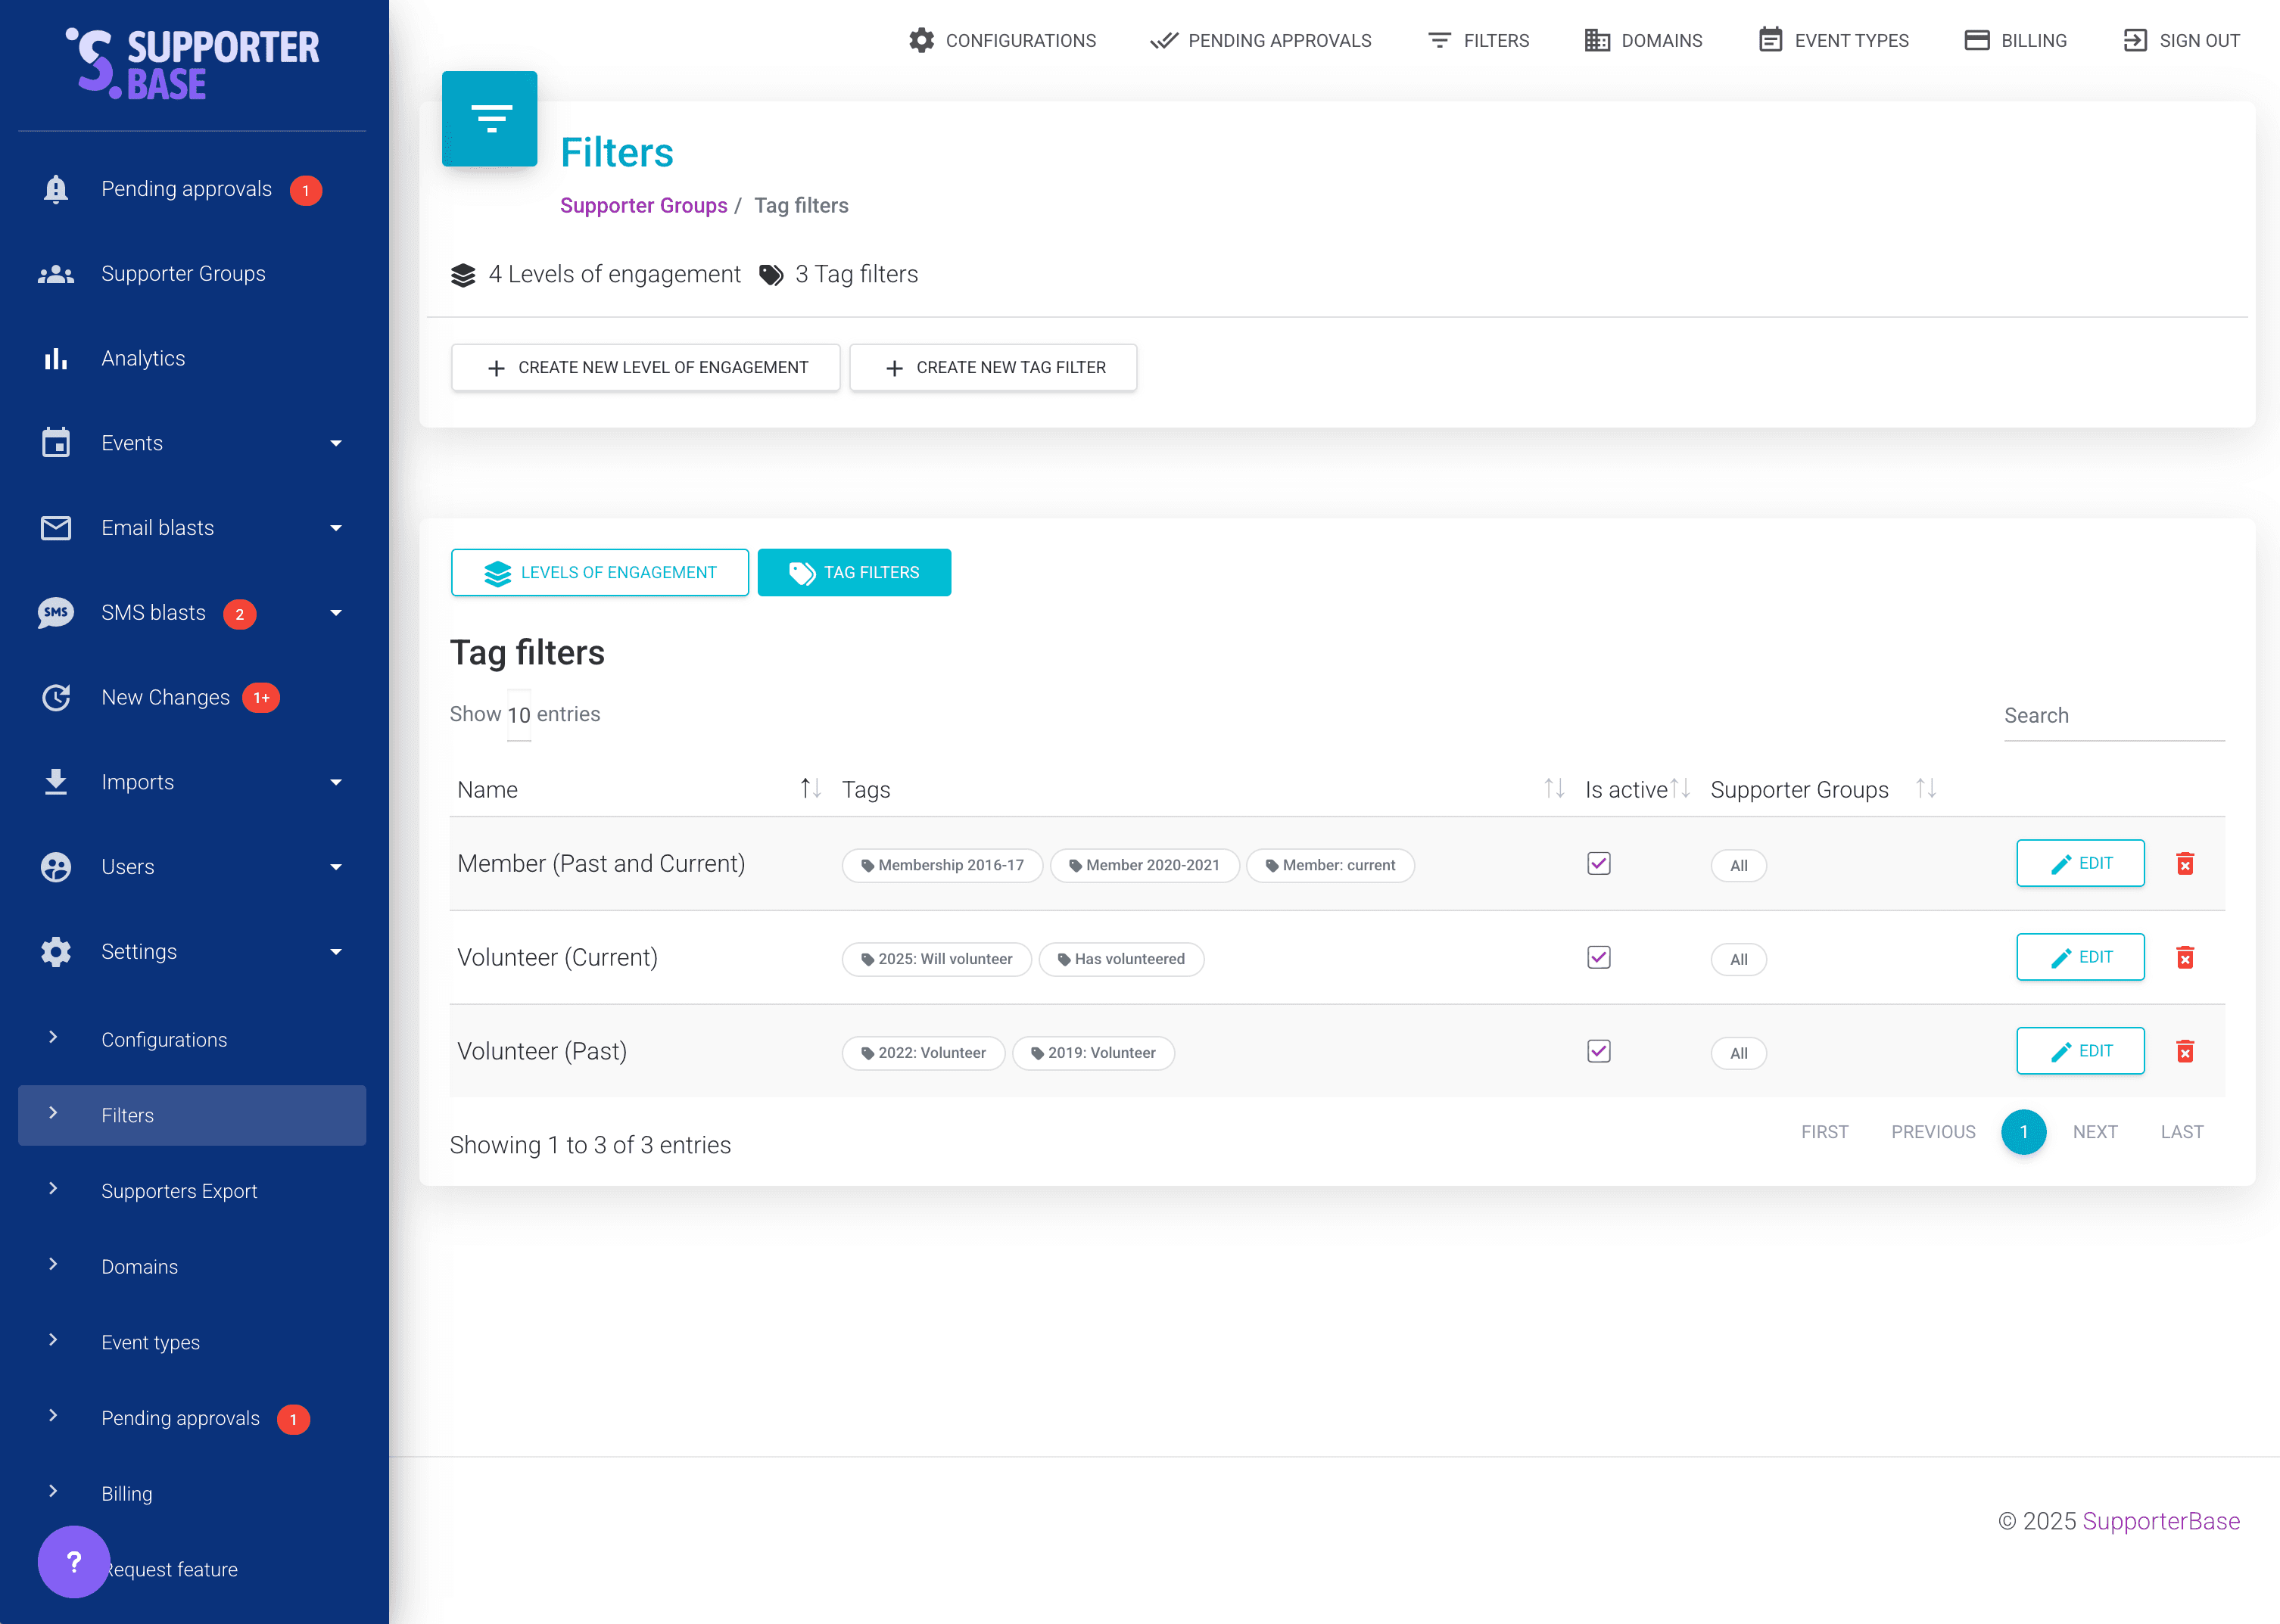
Task: Click the teal Filters header icon
Action: coord(490,119)
